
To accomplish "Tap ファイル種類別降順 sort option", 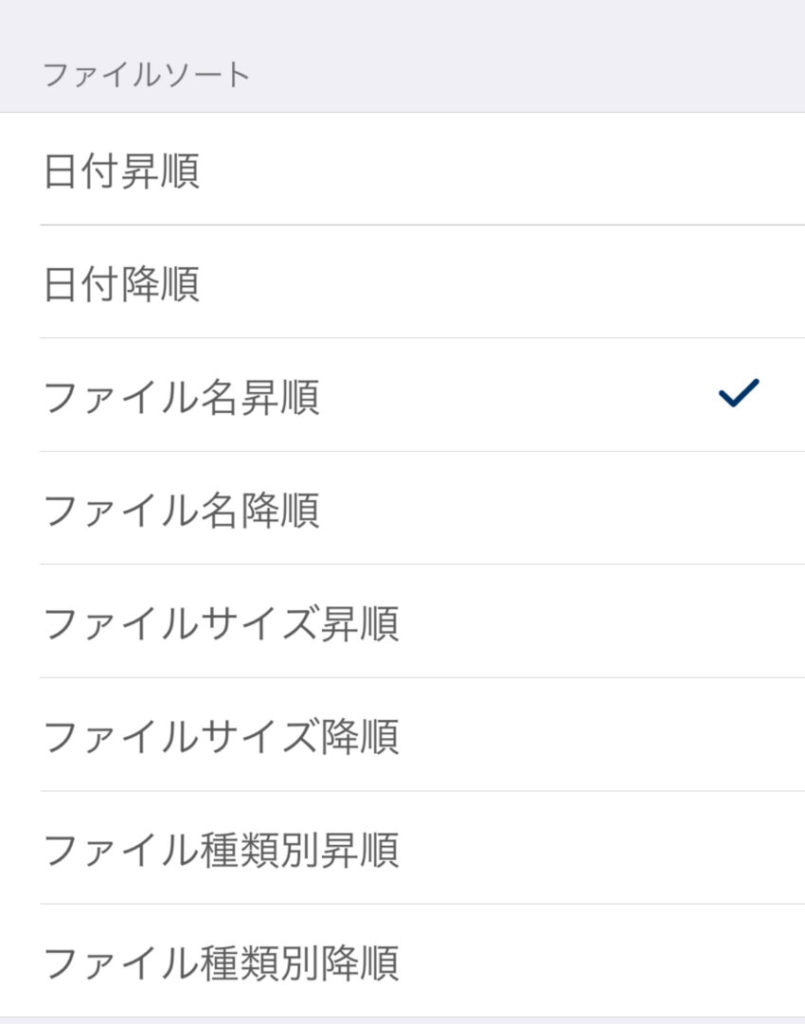I will 222,962.
